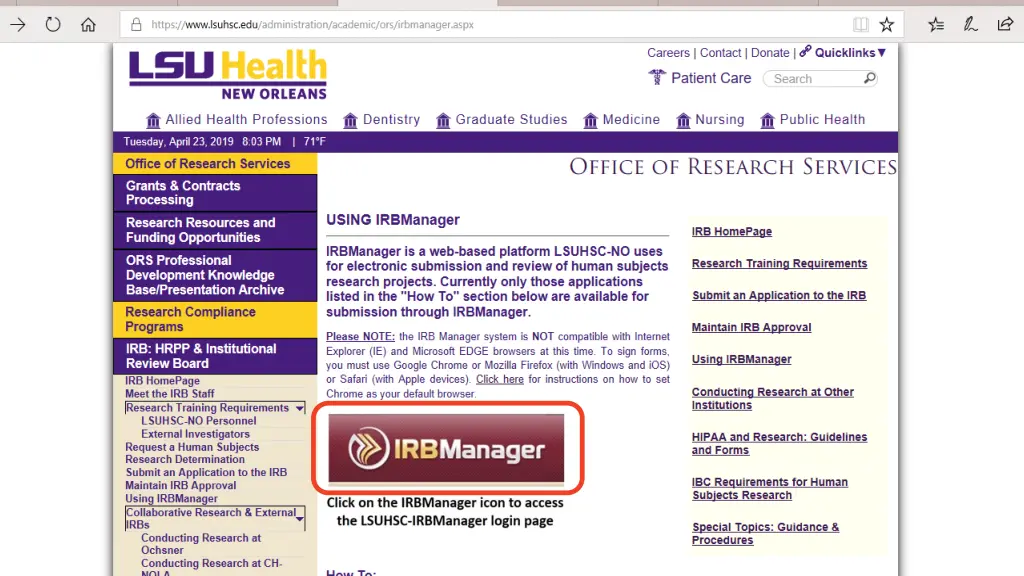Open IRB HomePage in left sidebar
The height and width of the screenshot is (576, 1024).
pyautogui.click(x=163, y=381)
